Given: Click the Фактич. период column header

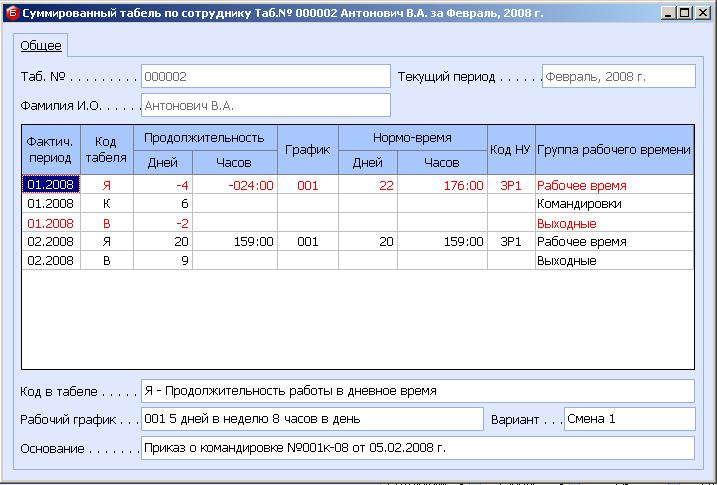Looking at the screenshot, I should (51, 150).
